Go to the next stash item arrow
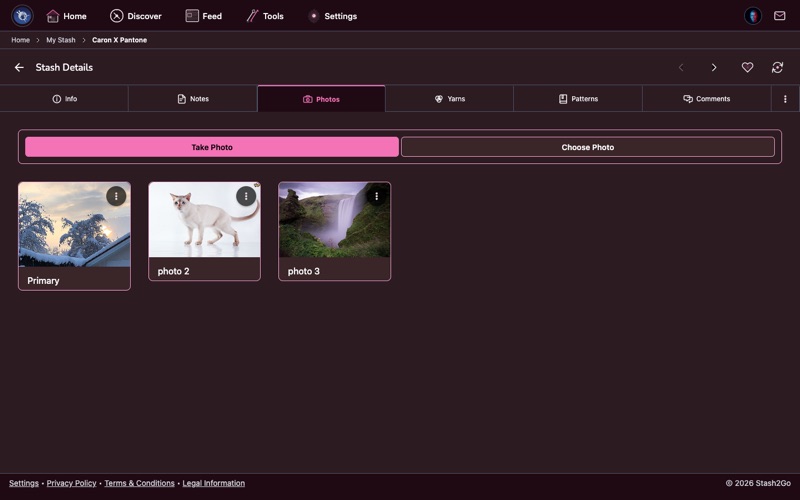Screen dimensions: 800x500 714,68
